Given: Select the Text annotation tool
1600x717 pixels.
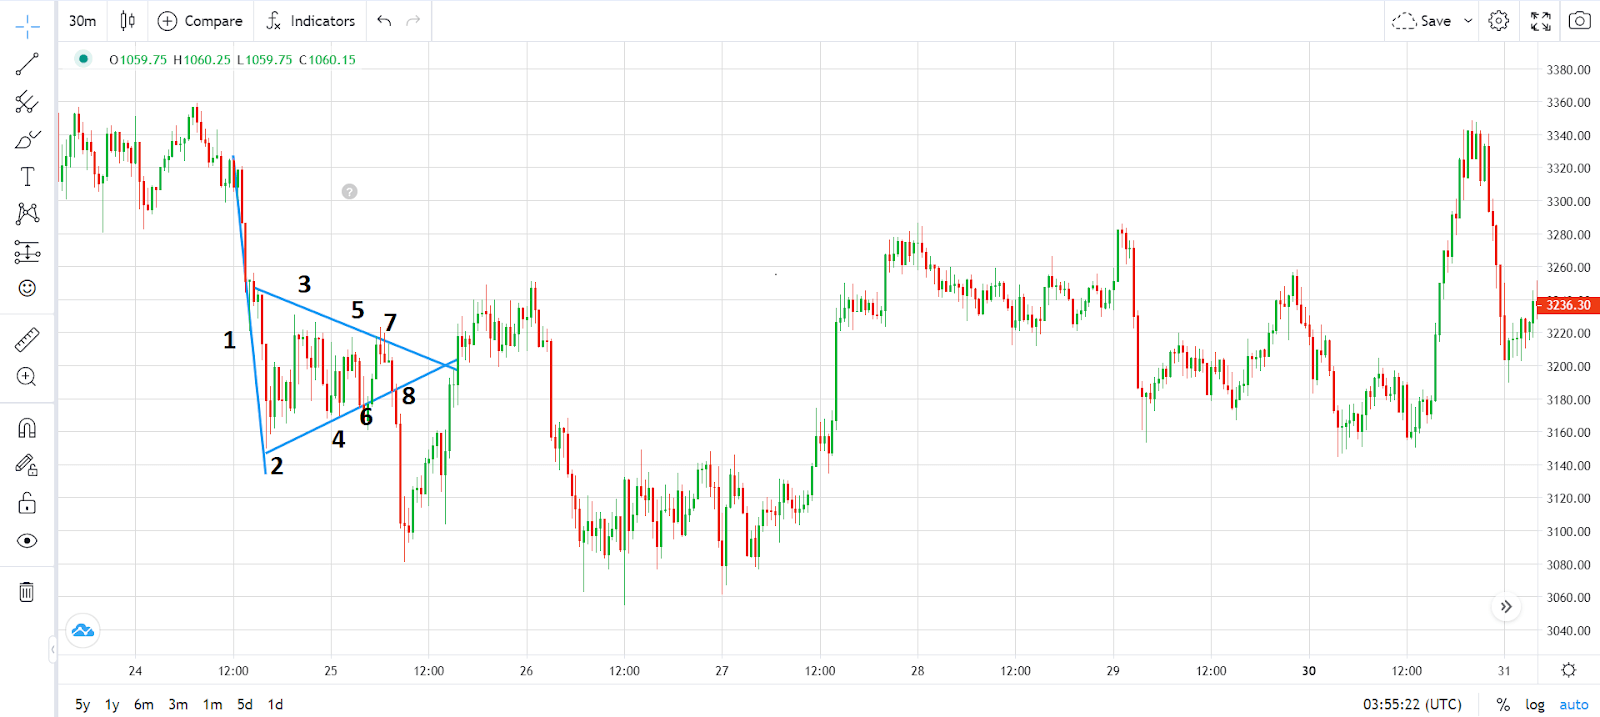Looking at the screenshot, I should [27, 177].
